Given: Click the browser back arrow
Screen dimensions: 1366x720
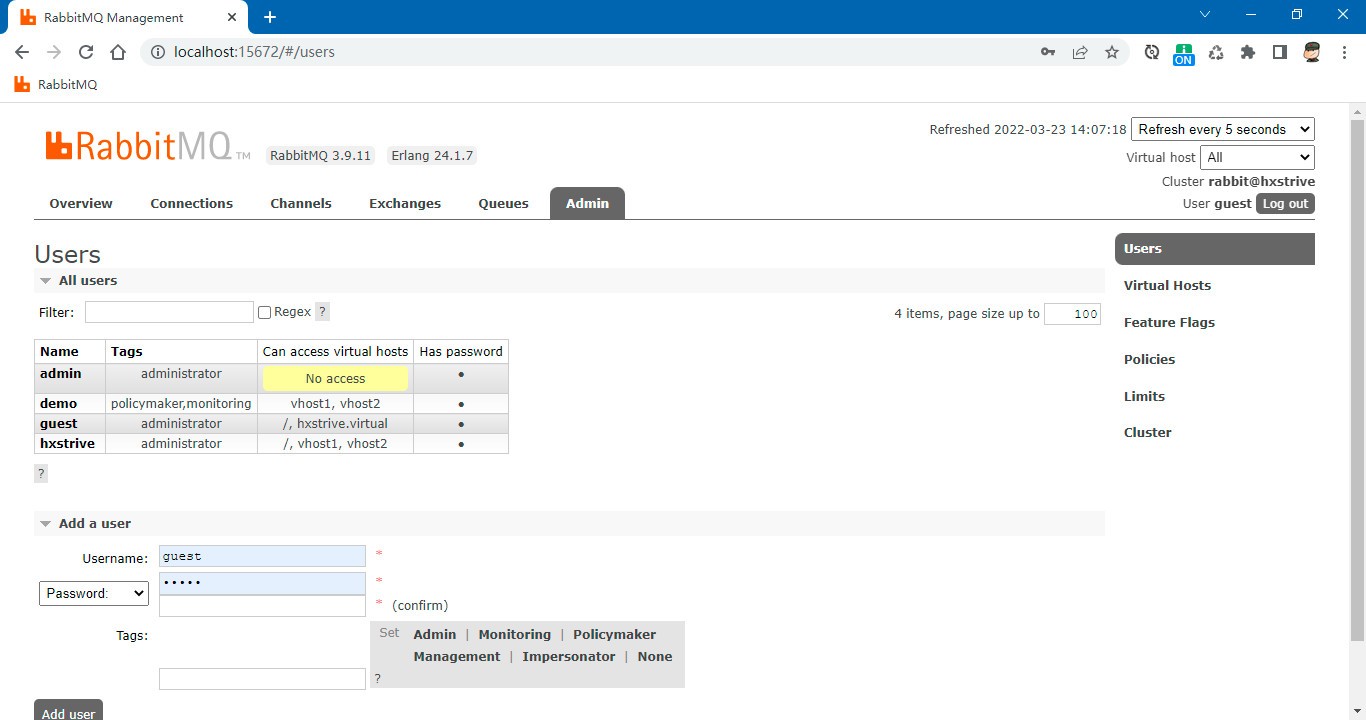Looking at the screenshot, I should pyautogui.click(x=22, y=52).
